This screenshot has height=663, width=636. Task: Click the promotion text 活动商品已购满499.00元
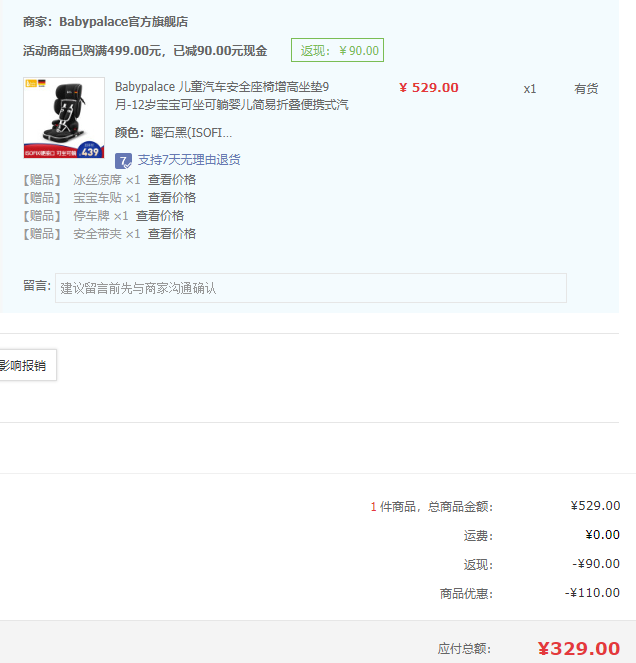click(92, 51)
